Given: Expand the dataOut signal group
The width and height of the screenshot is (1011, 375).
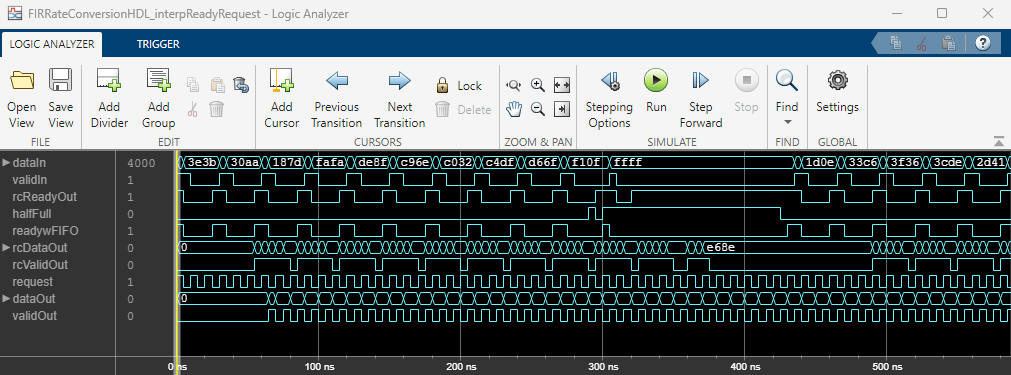Looking at the screenshot, I should click(x=6, y=298).
